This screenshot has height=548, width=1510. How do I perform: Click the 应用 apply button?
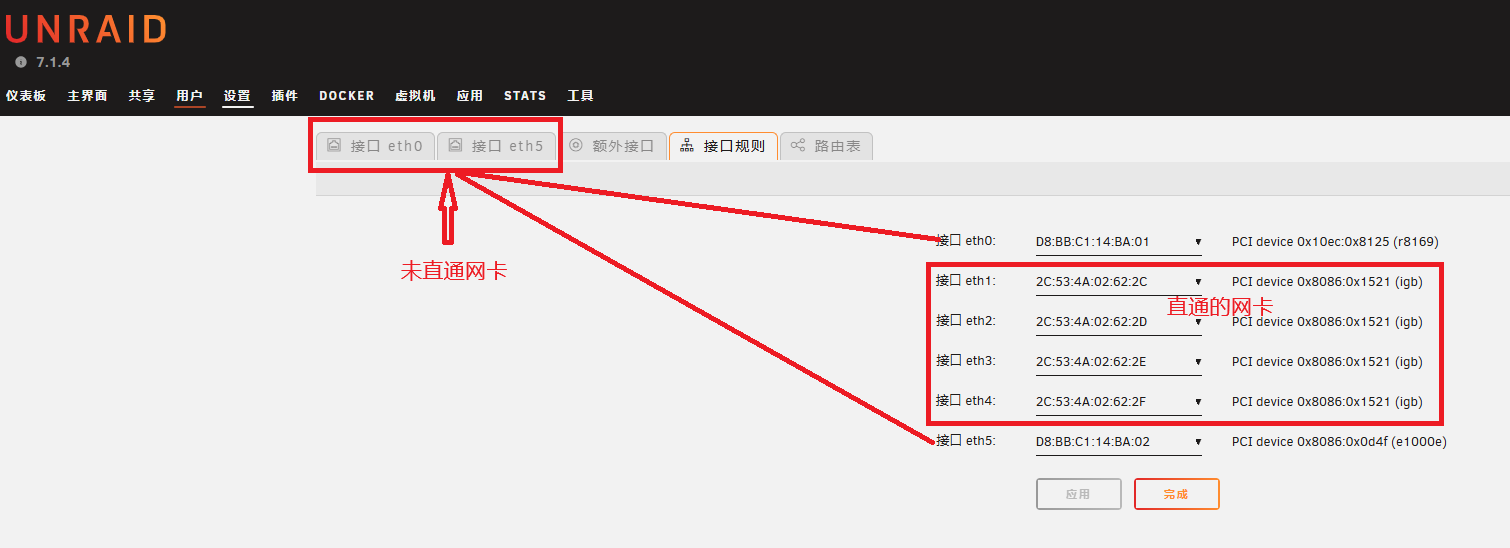coord(1078,494)
